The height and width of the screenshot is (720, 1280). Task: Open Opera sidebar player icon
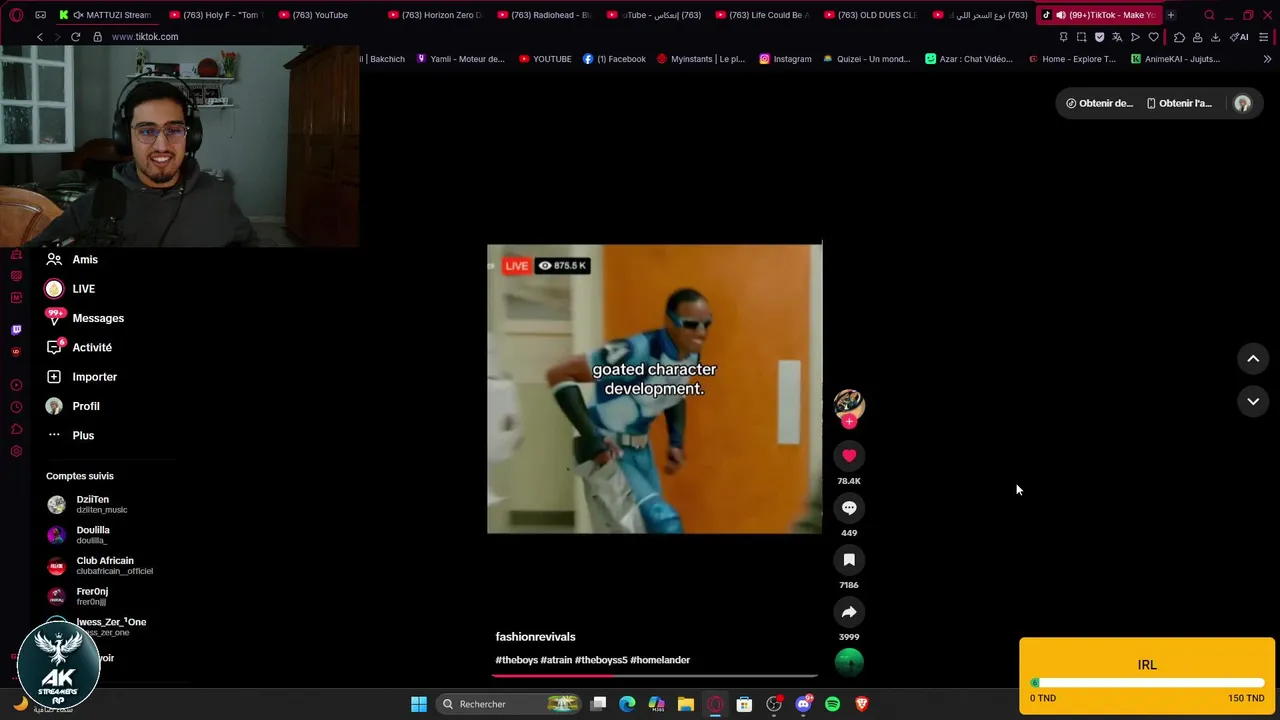pyautogui.click(x=16, y=385)
